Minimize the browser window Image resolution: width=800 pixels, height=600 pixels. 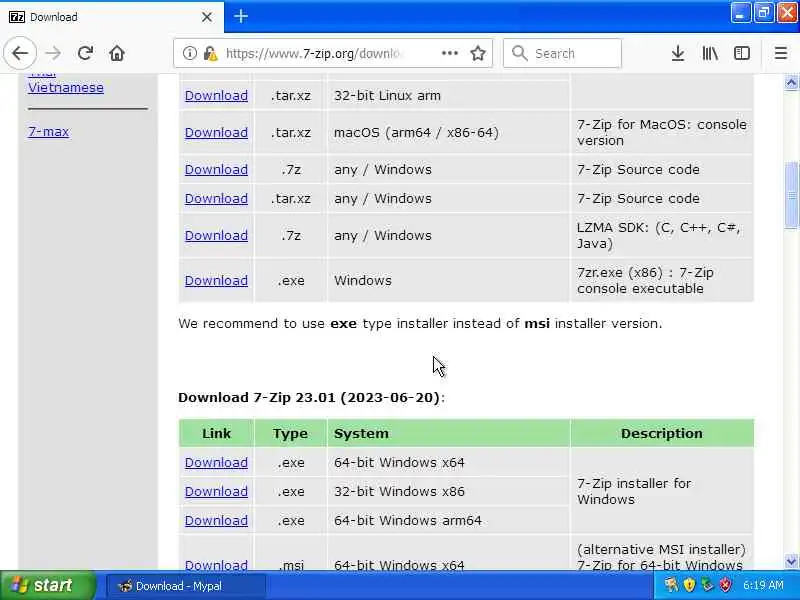pyautogui.click(x=740, y=13)
